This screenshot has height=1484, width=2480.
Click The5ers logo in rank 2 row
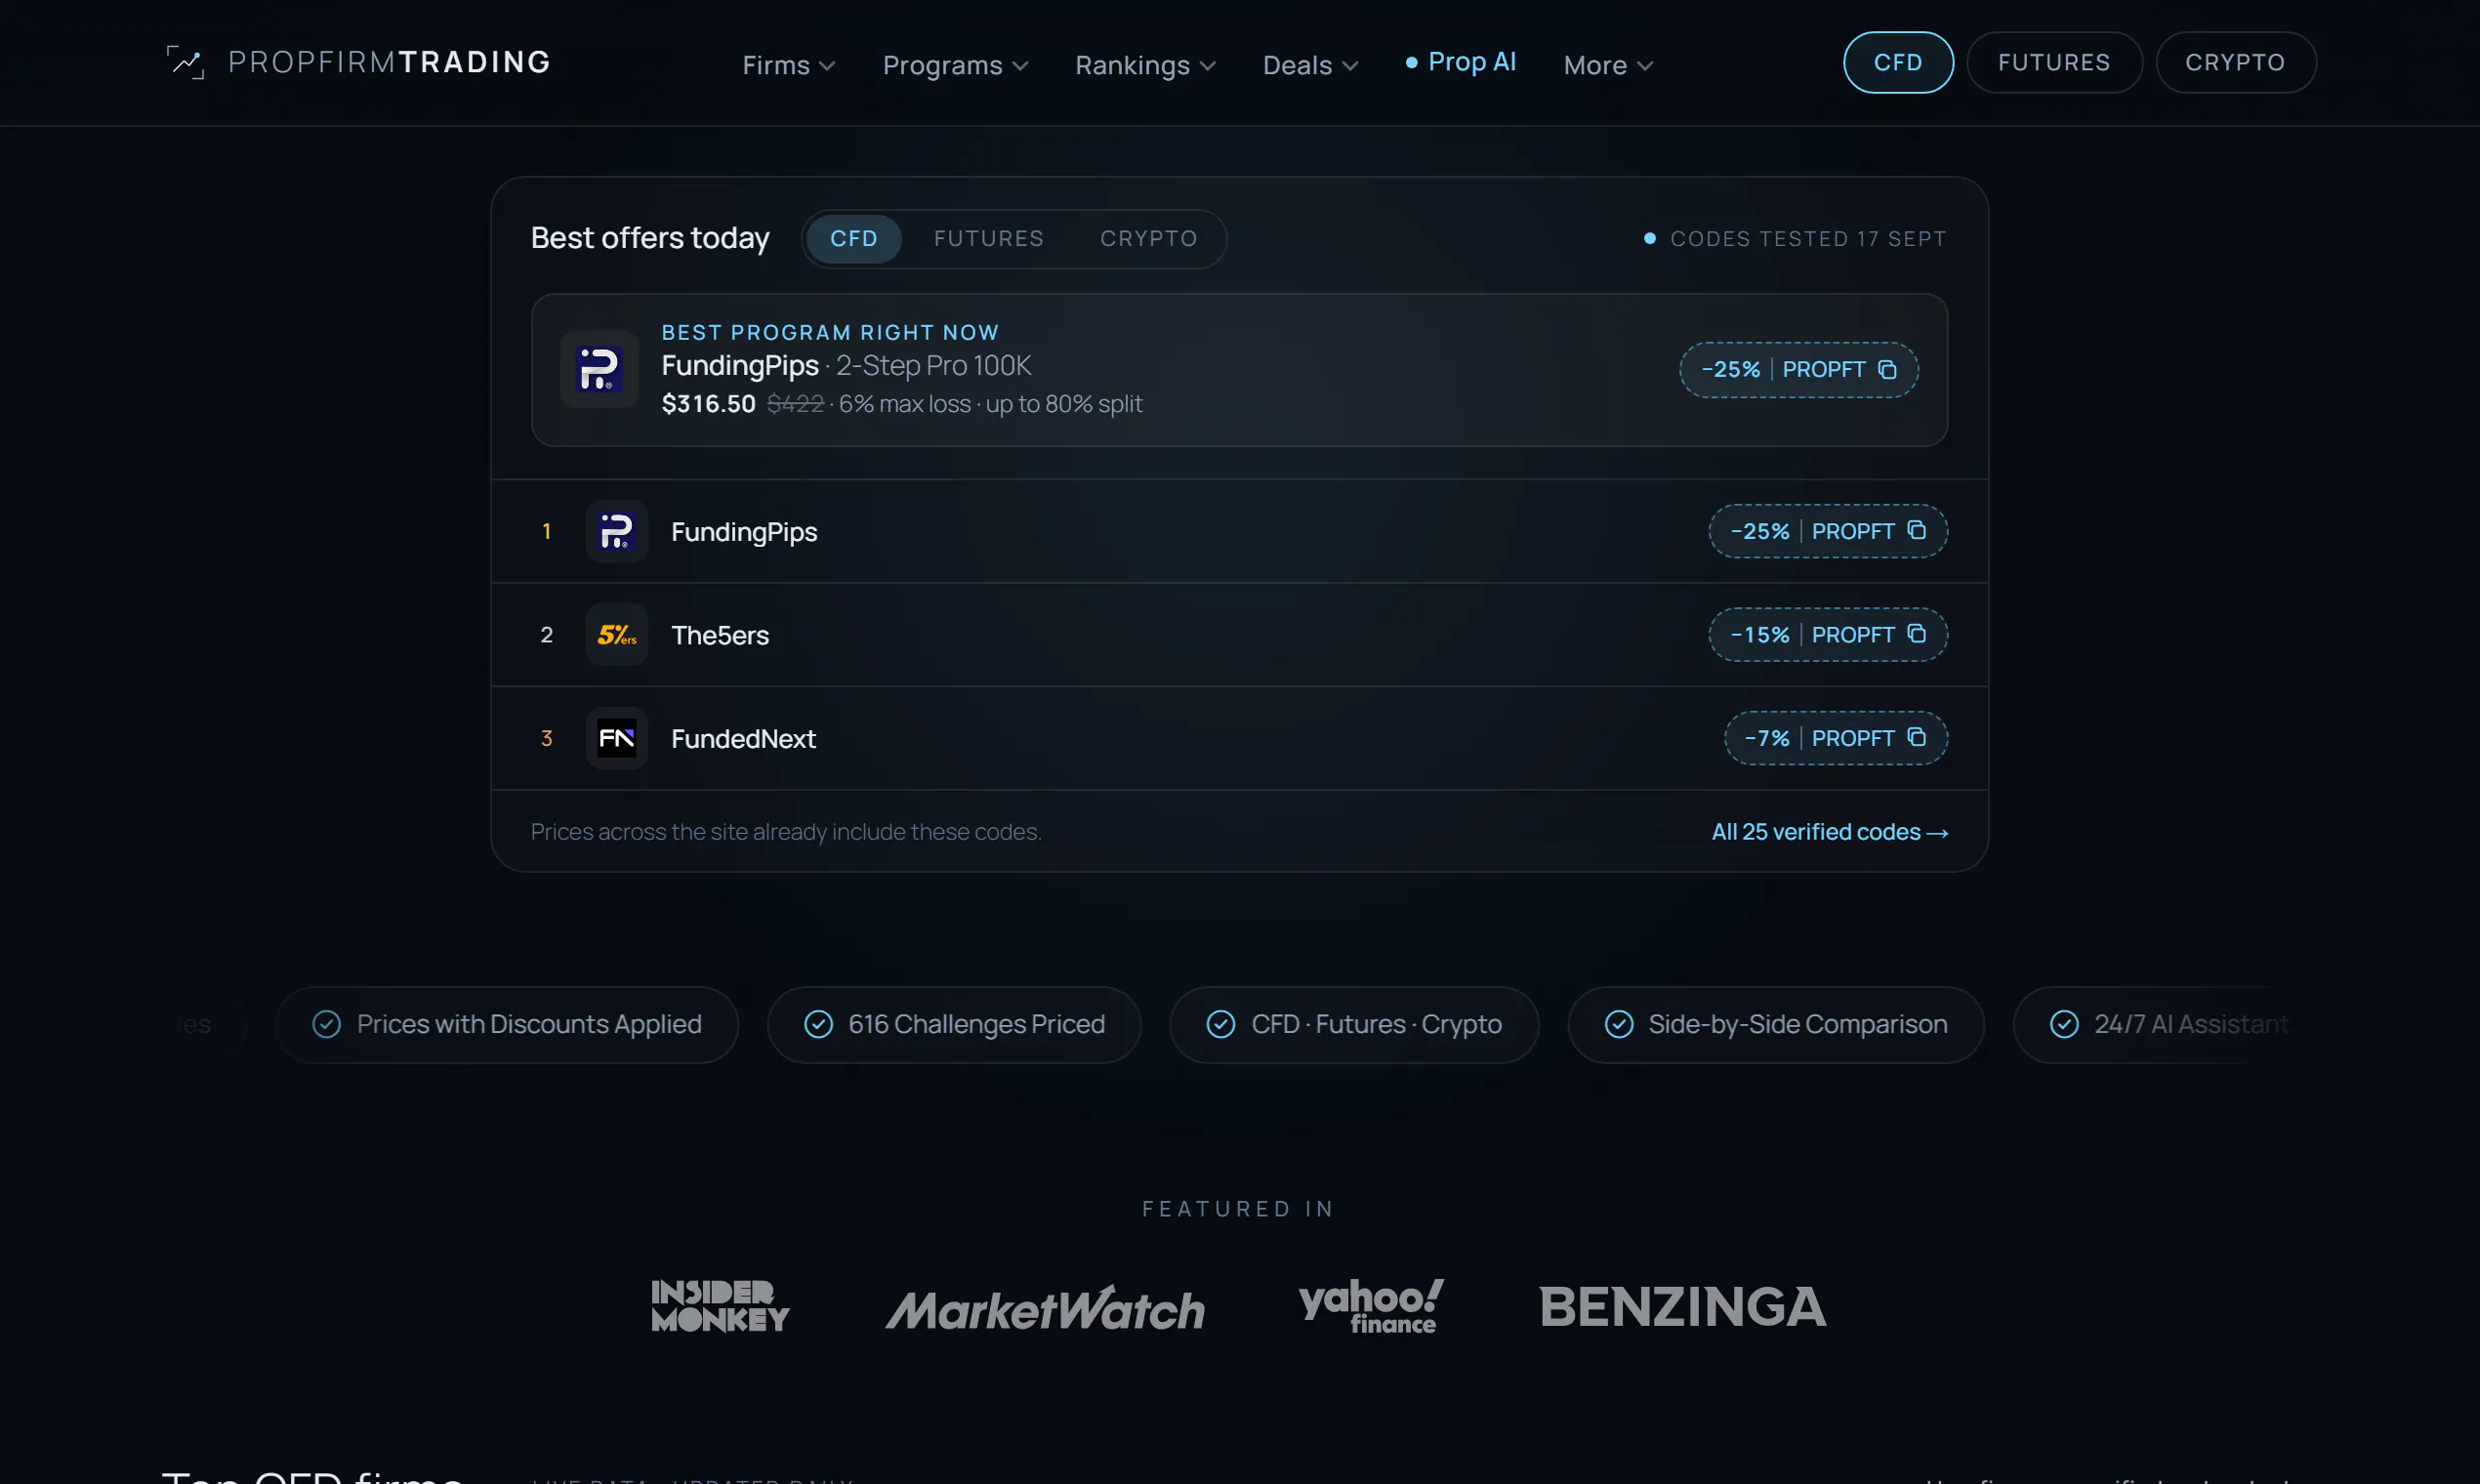[616, 635]
